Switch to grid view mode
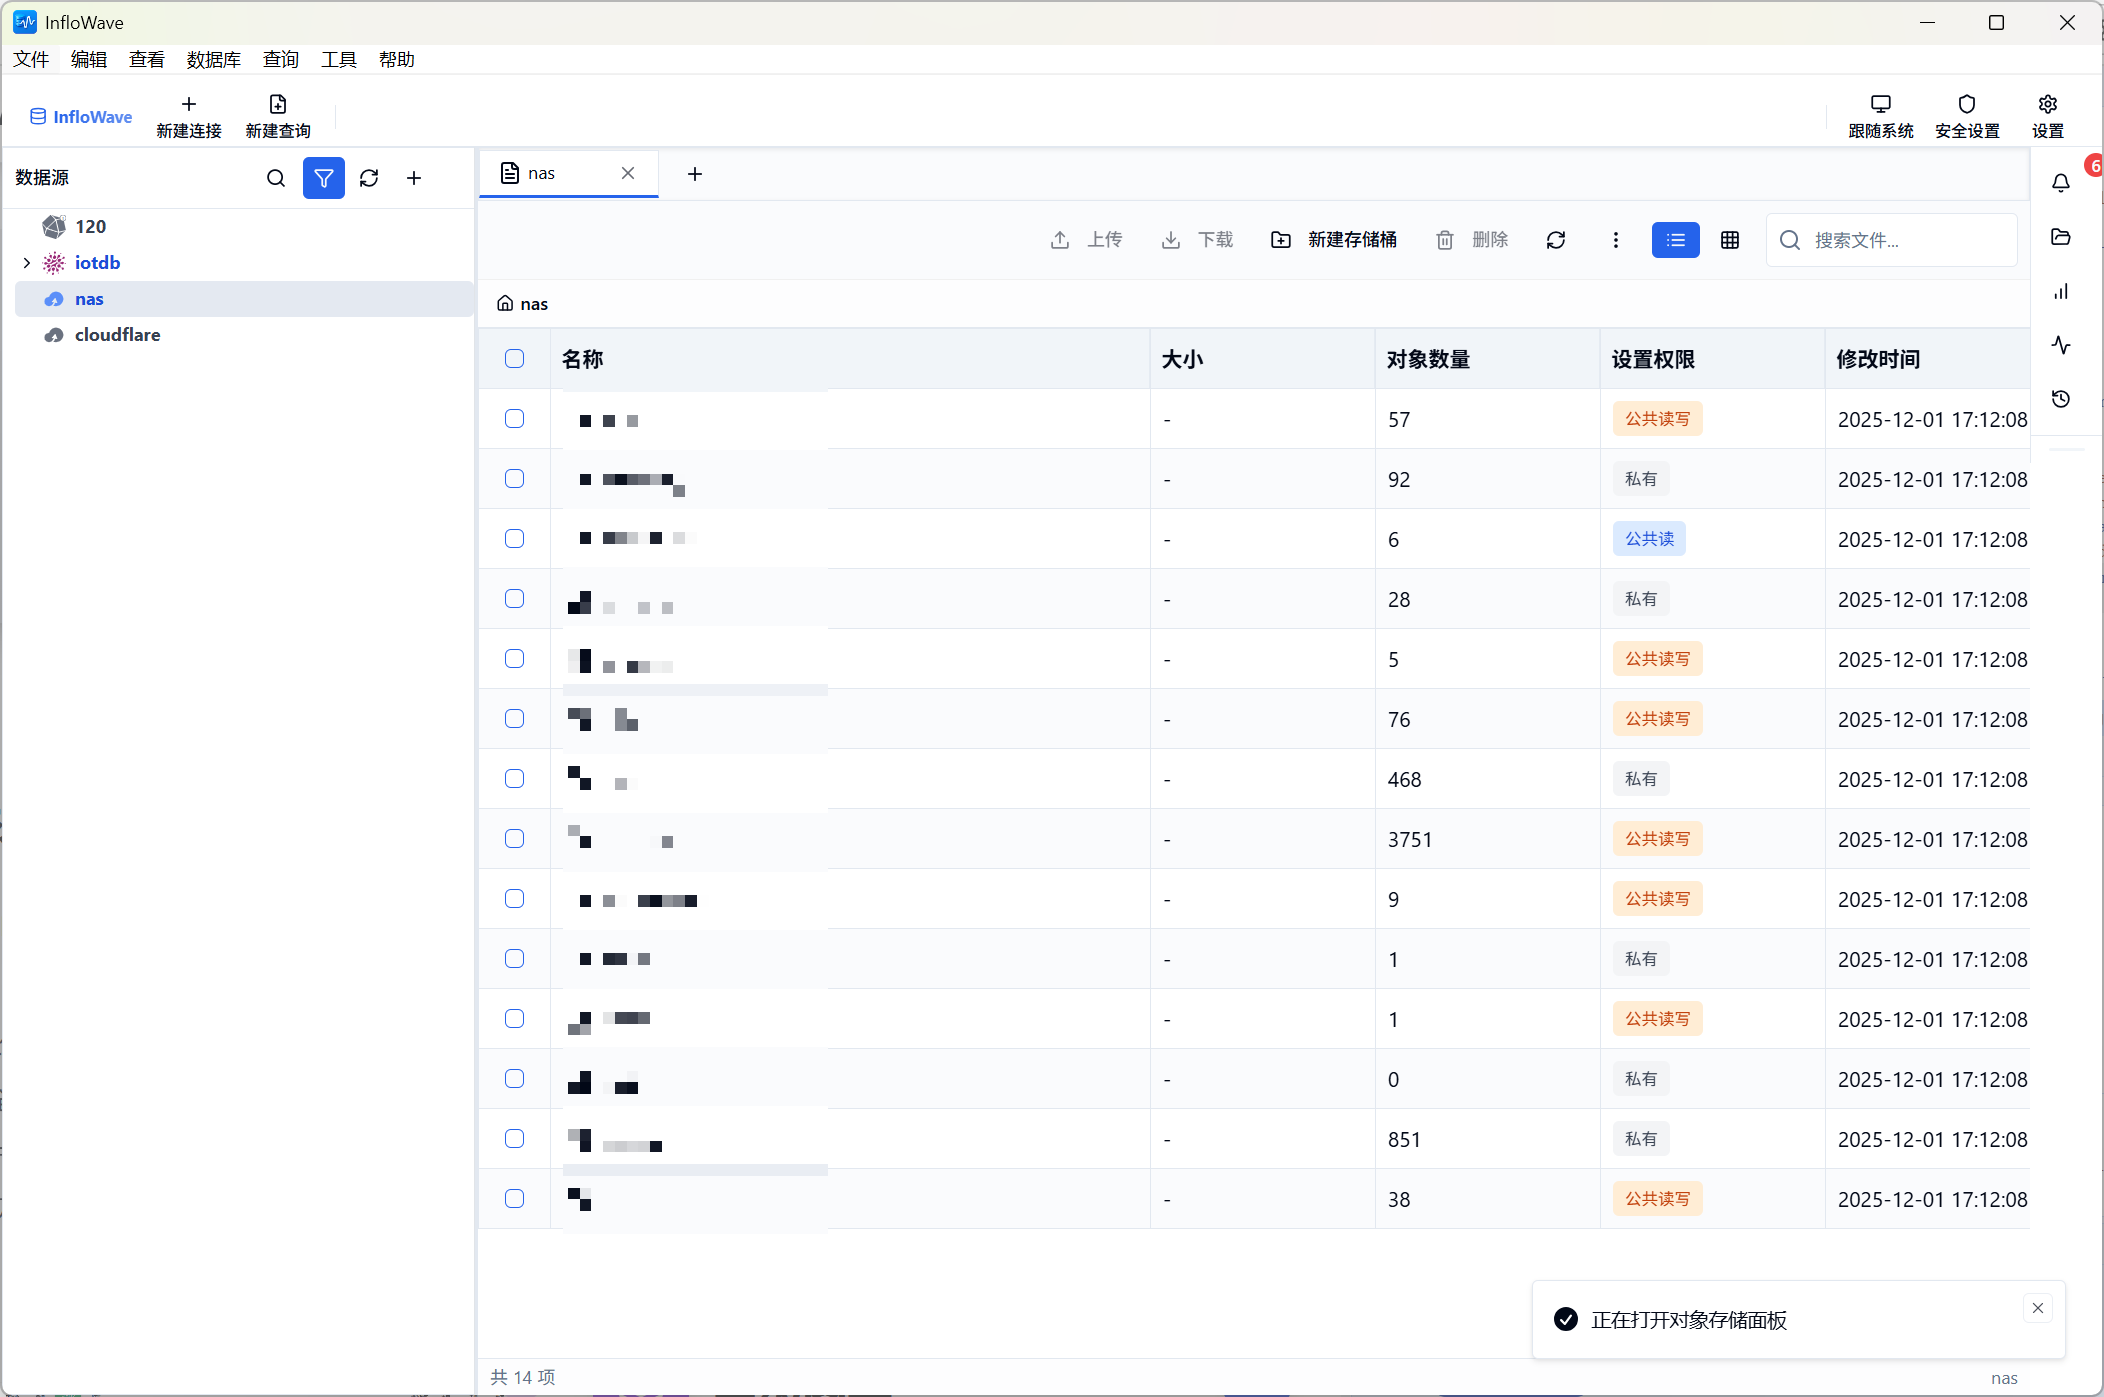Screen dimensions: 2104x1397 1730,240
